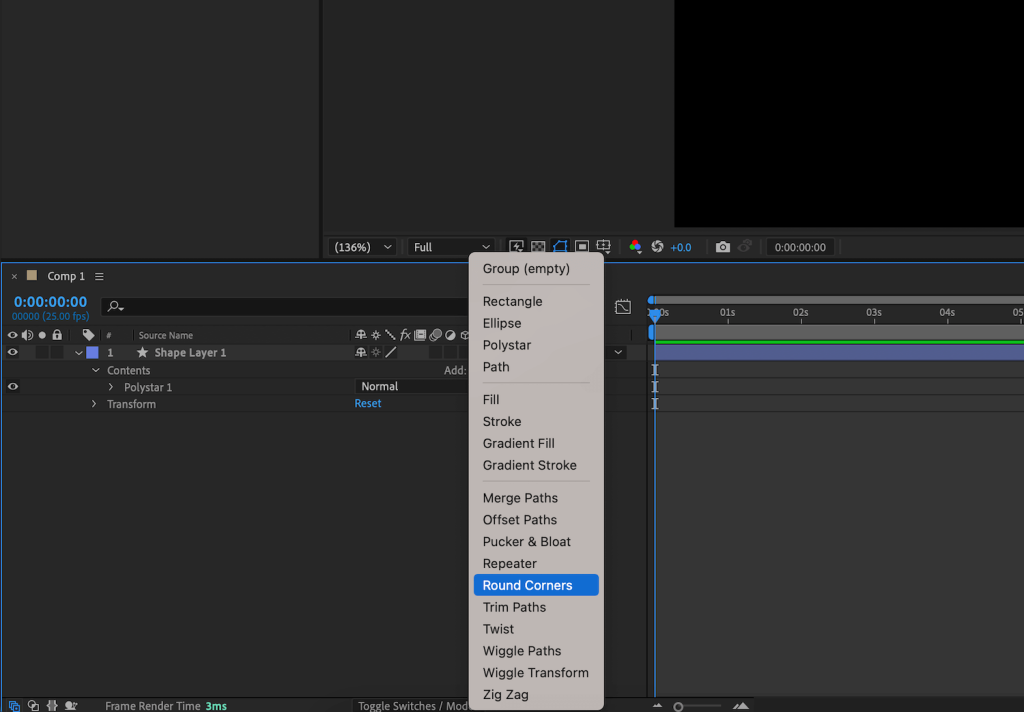Toggle the lock switch for Shape Layer 1
The height and width of the screenshot is (712, 1024).
pos(57,353)
